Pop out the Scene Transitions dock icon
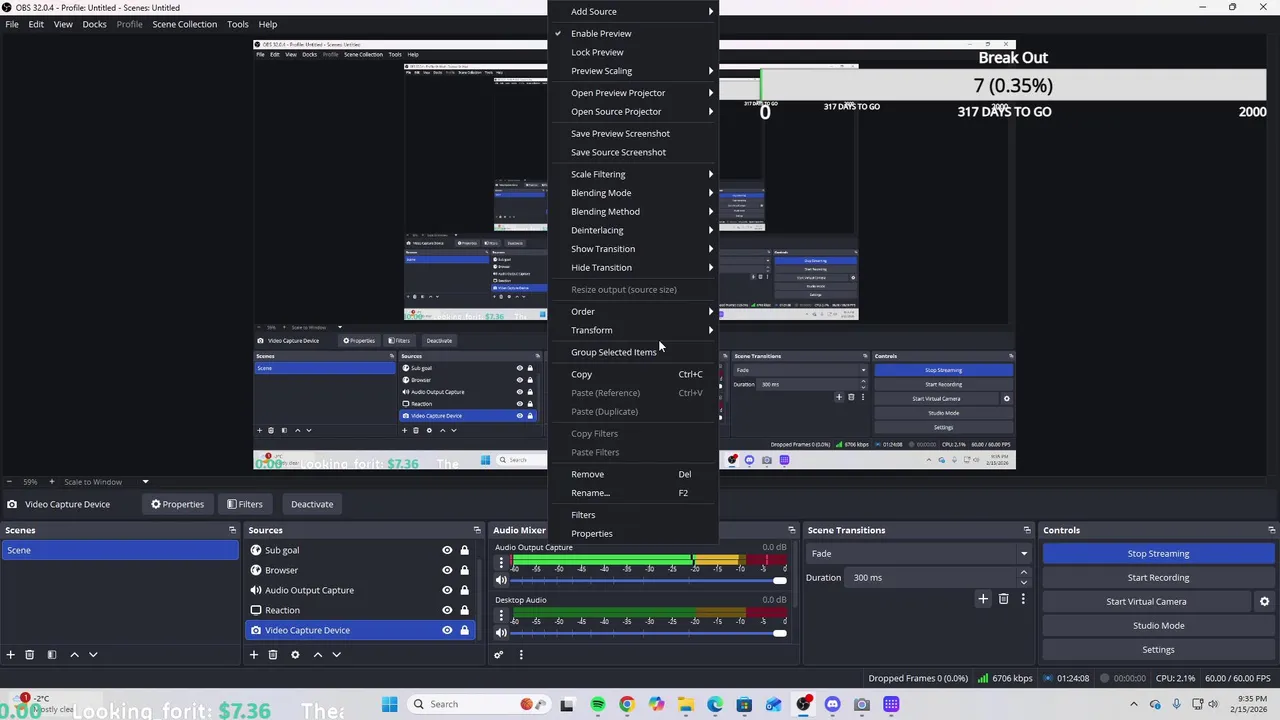 click(1027, 530)
